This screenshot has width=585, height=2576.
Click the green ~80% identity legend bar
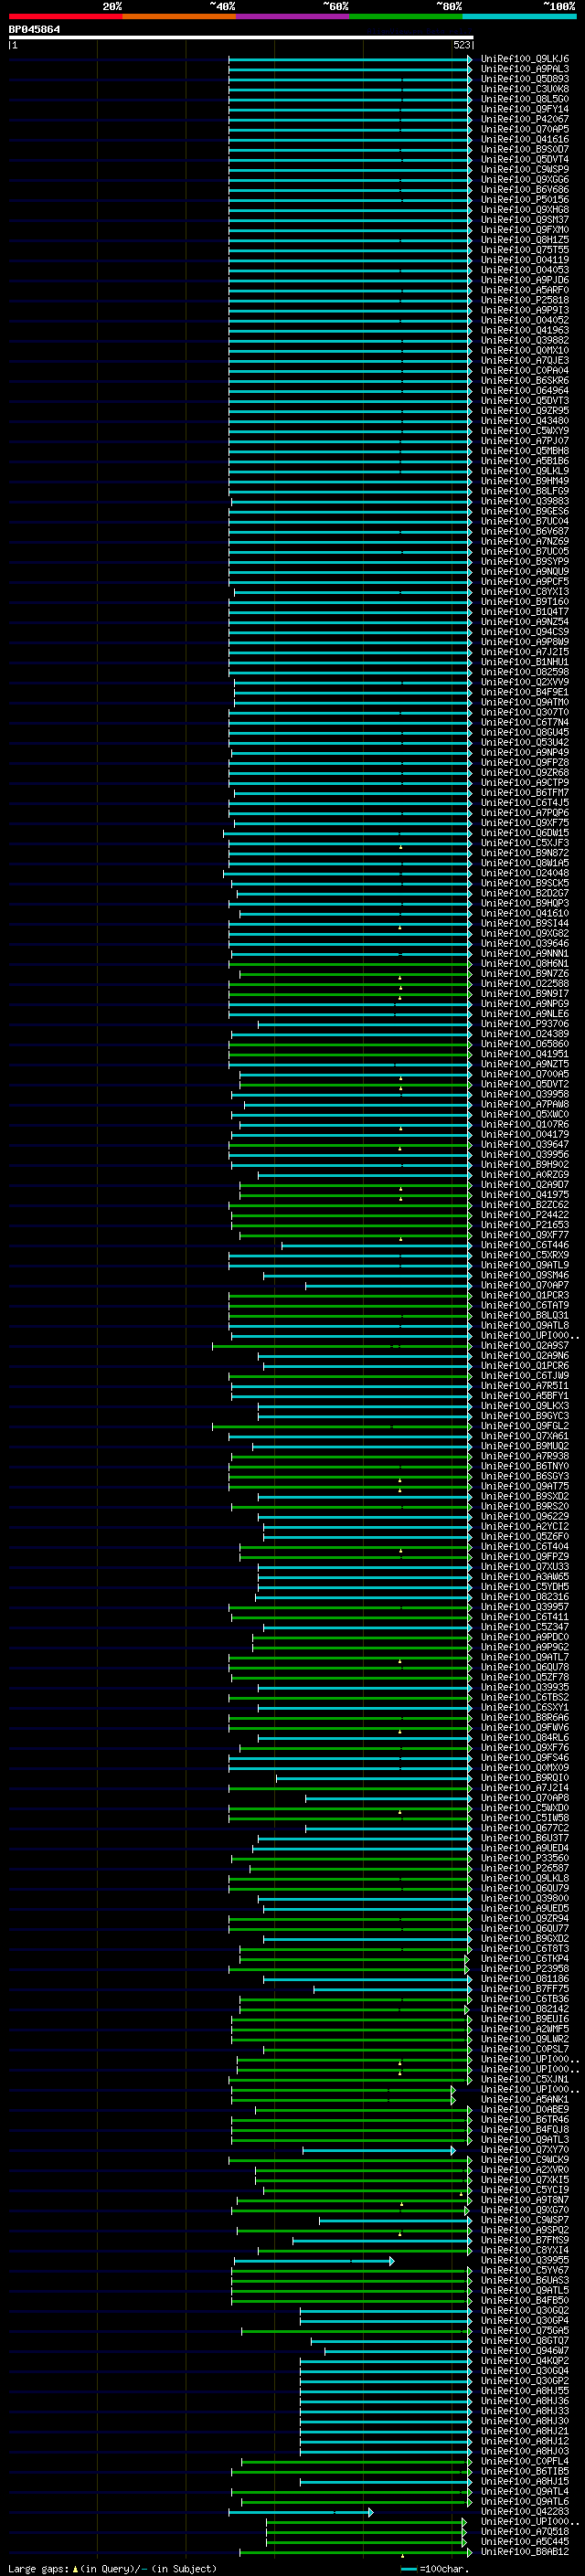click(406, 16)
